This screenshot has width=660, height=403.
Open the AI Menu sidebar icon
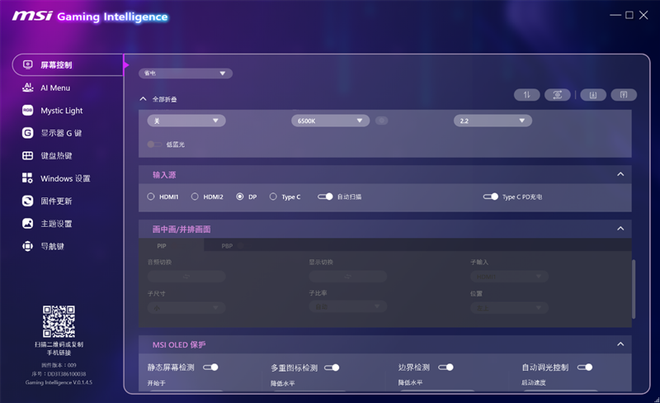pos(27,88)
